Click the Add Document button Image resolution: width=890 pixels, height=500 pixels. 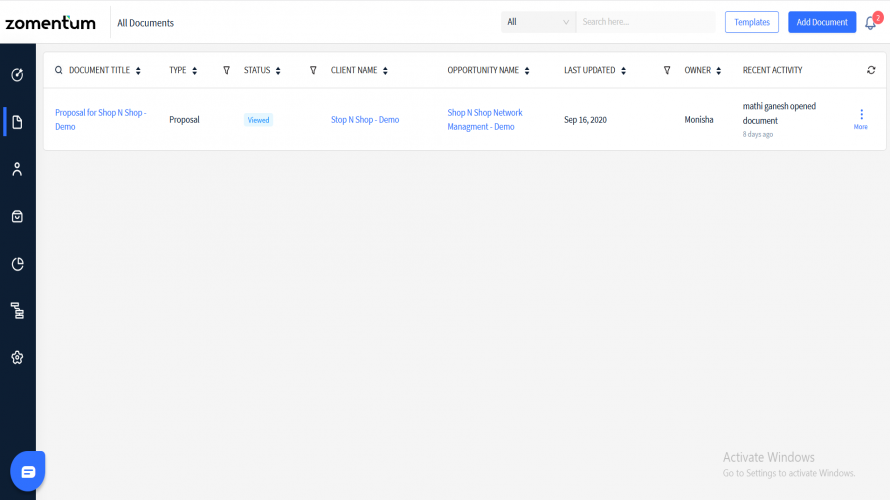click(x=821, y=22)
